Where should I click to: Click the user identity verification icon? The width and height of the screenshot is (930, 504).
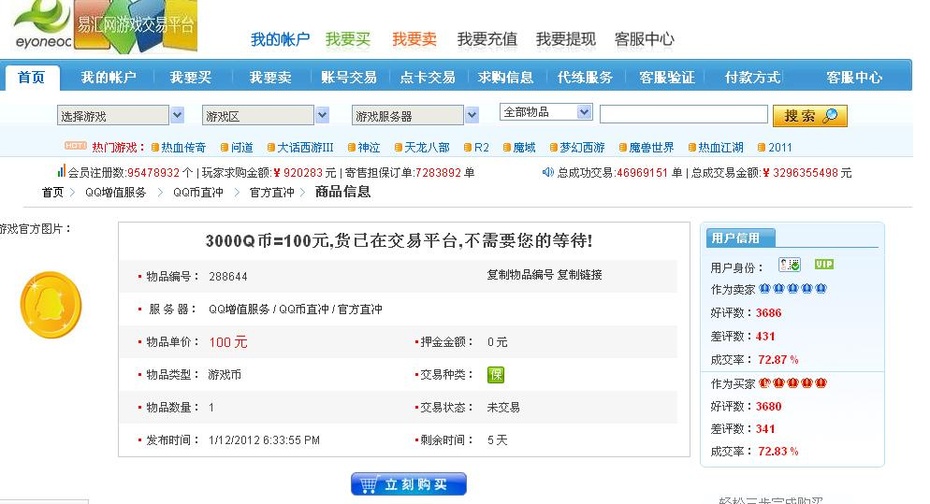tap(790, 265)
